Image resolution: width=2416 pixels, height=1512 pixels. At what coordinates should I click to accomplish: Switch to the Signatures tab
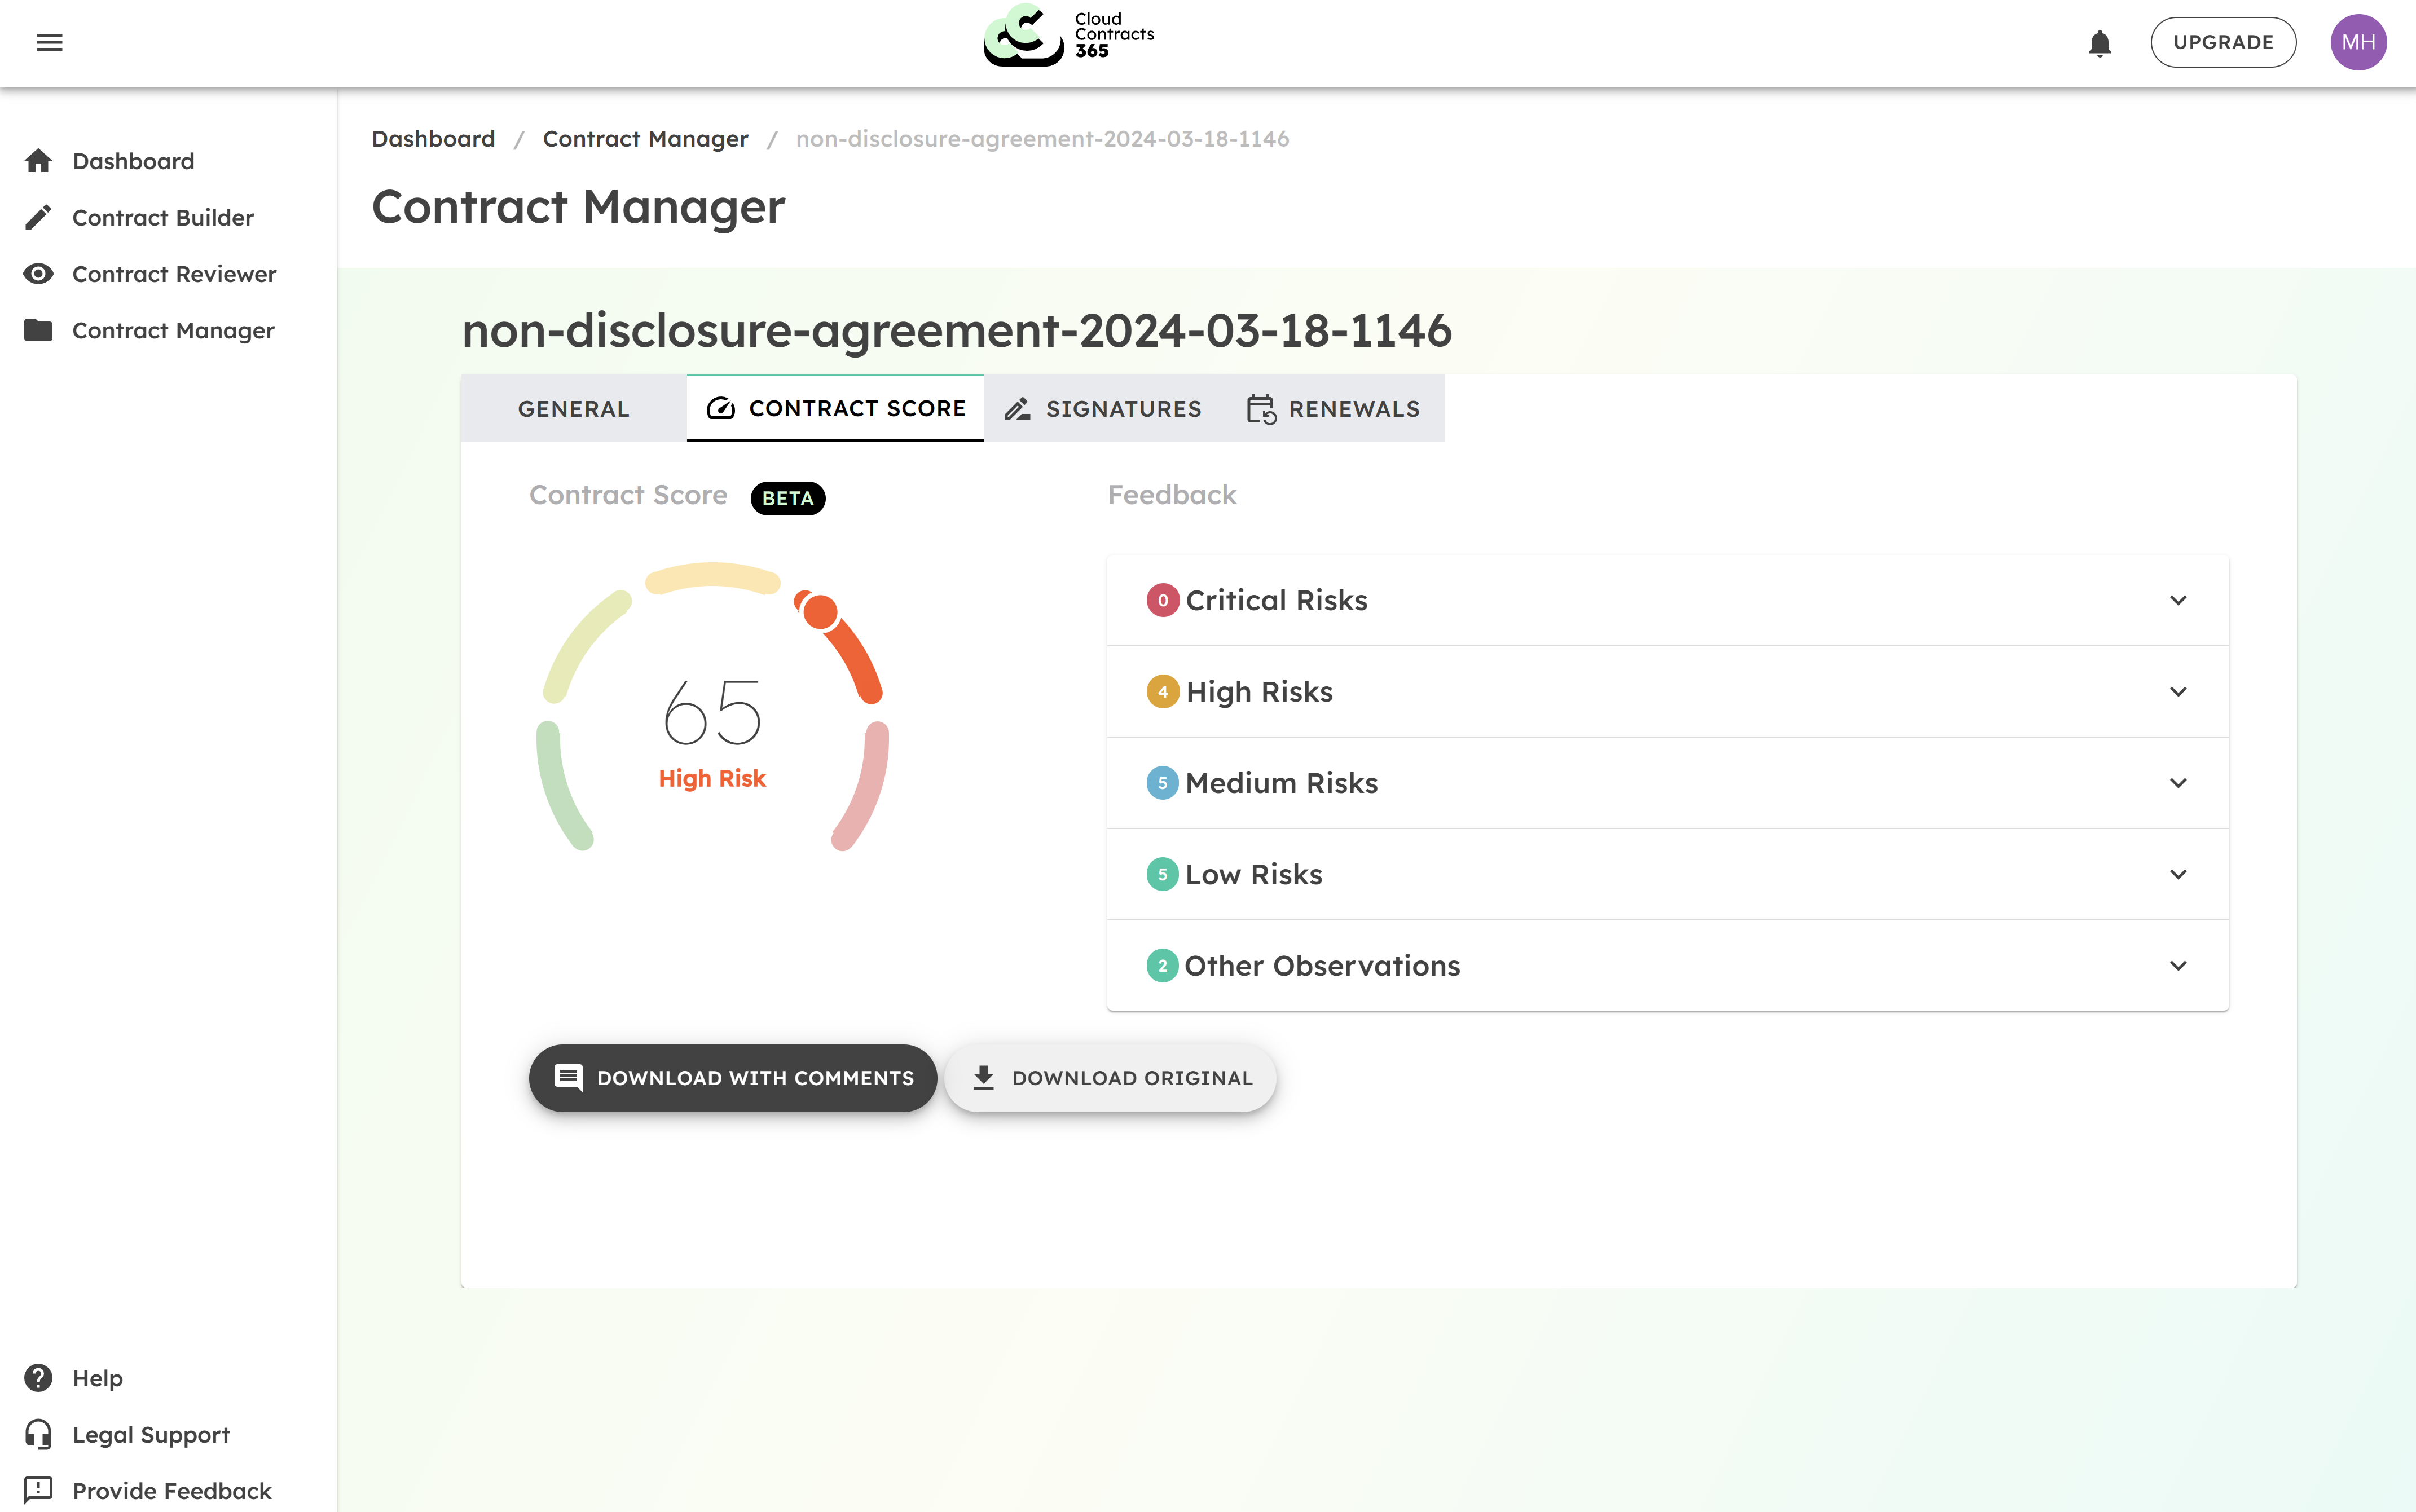click(1103, 409)
